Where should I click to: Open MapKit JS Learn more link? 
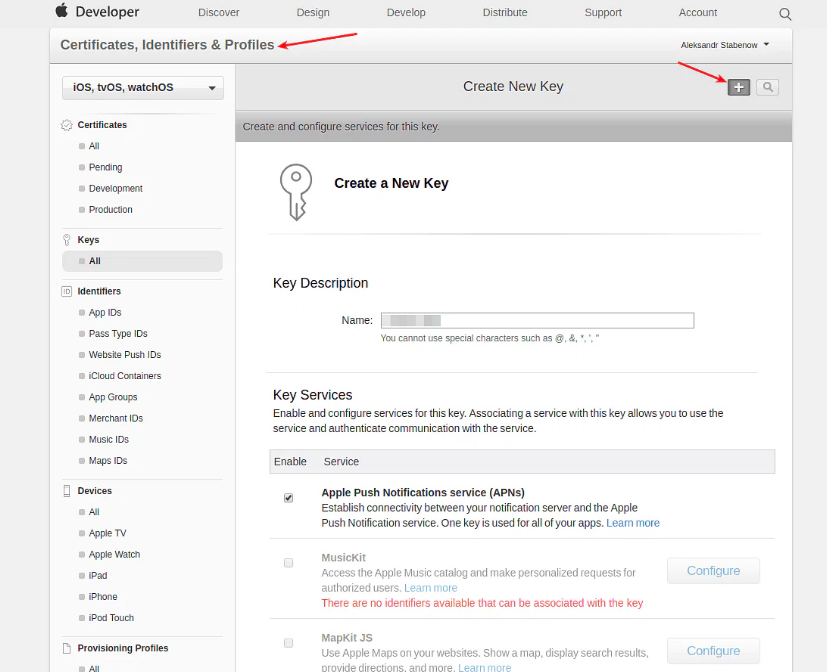pyautogui.click(x=484, y=667)
